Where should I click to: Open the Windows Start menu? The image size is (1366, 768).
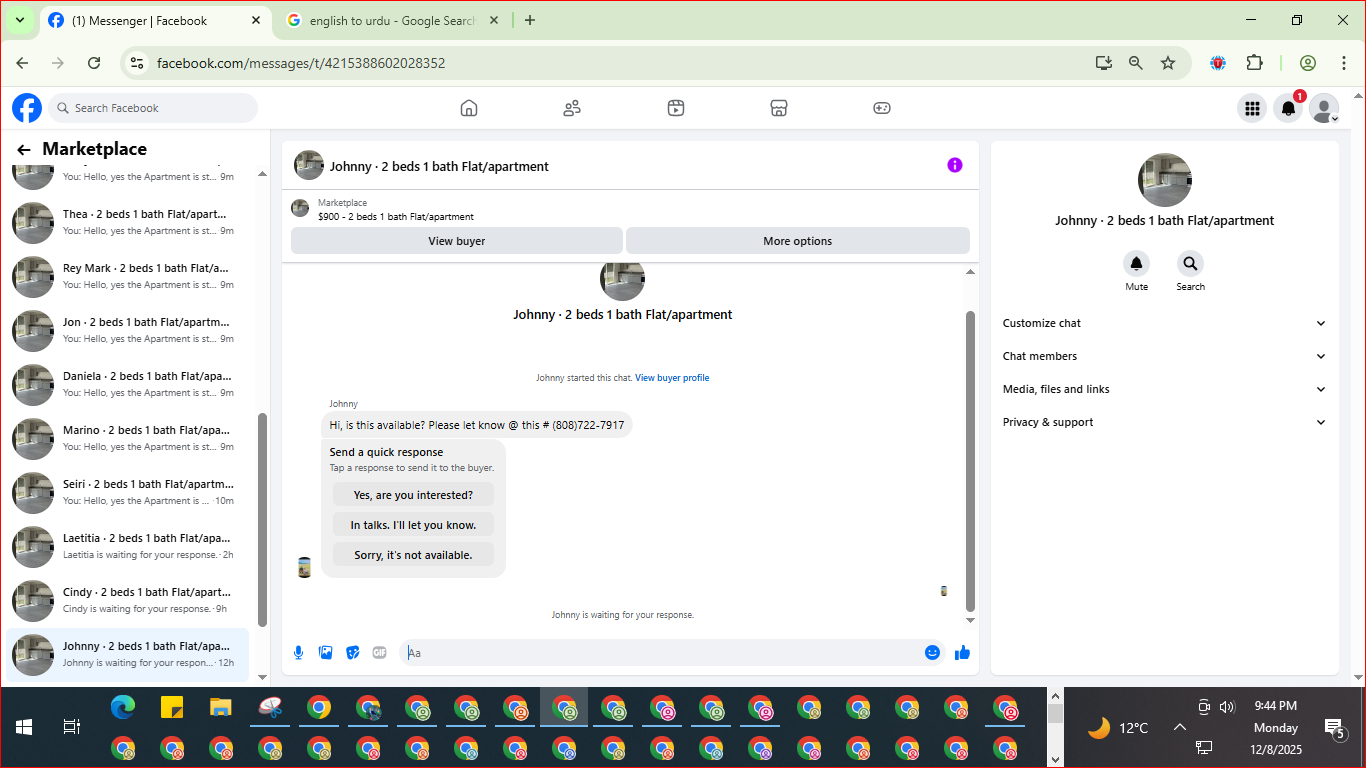(24, 727)
